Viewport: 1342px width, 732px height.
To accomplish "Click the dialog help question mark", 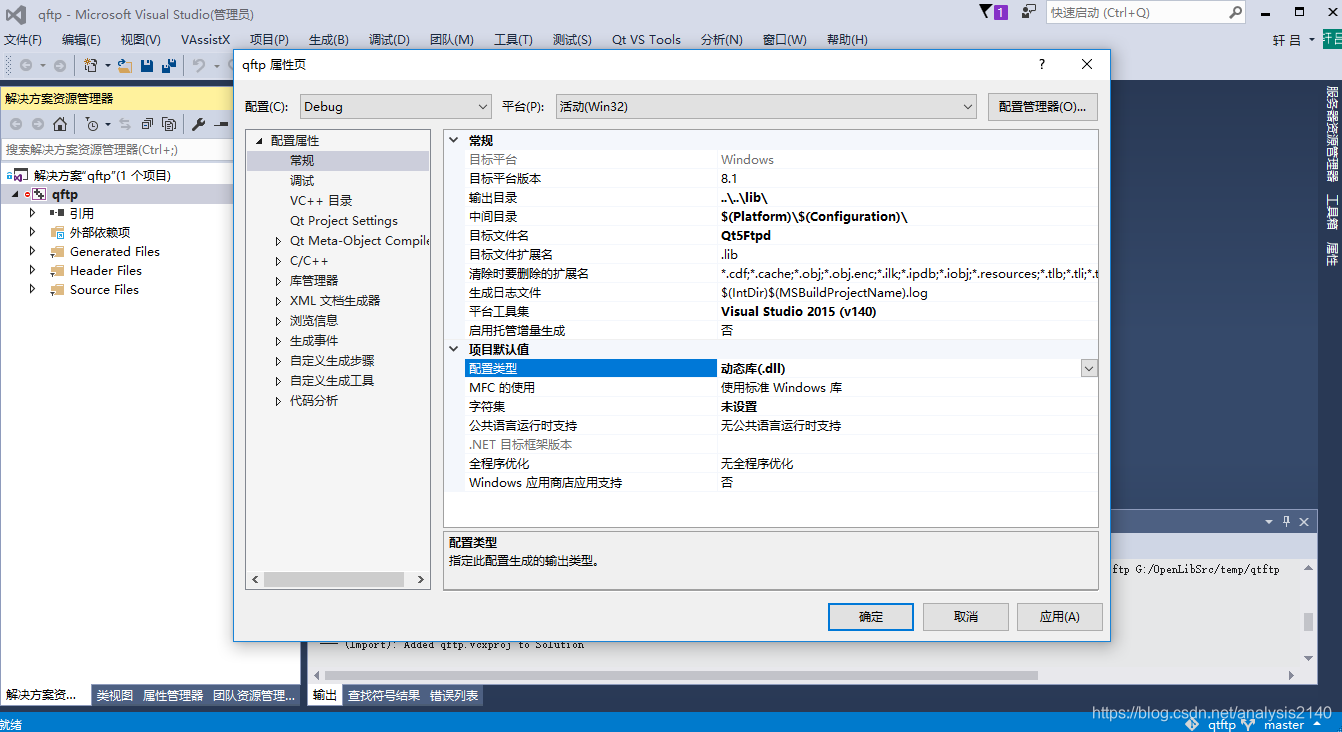I will pos(1042,64).
